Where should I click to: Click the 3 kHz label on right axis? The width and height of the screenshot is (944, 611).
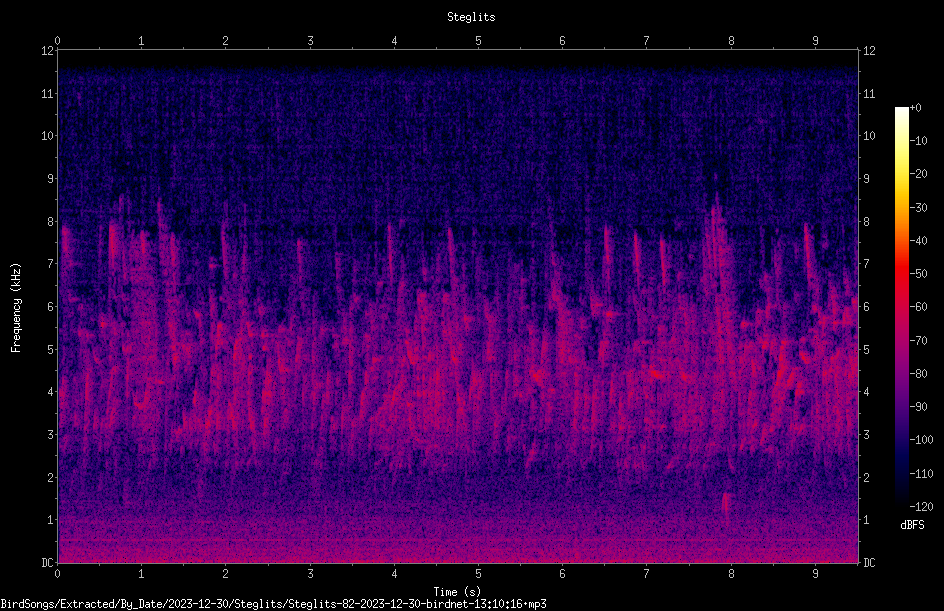click(x=867, y=434)
